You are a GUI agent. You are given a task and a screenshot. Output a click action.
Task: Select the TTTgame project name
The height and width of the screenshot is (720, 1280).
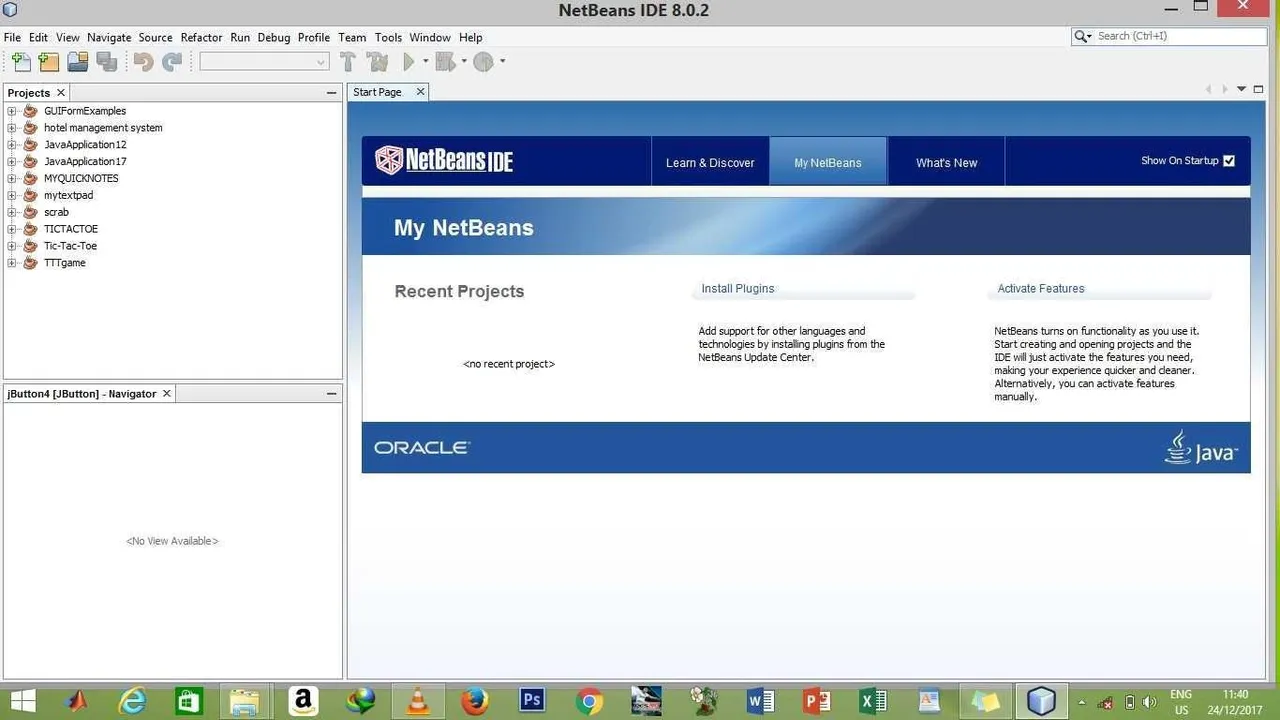(x=65, y=263)
